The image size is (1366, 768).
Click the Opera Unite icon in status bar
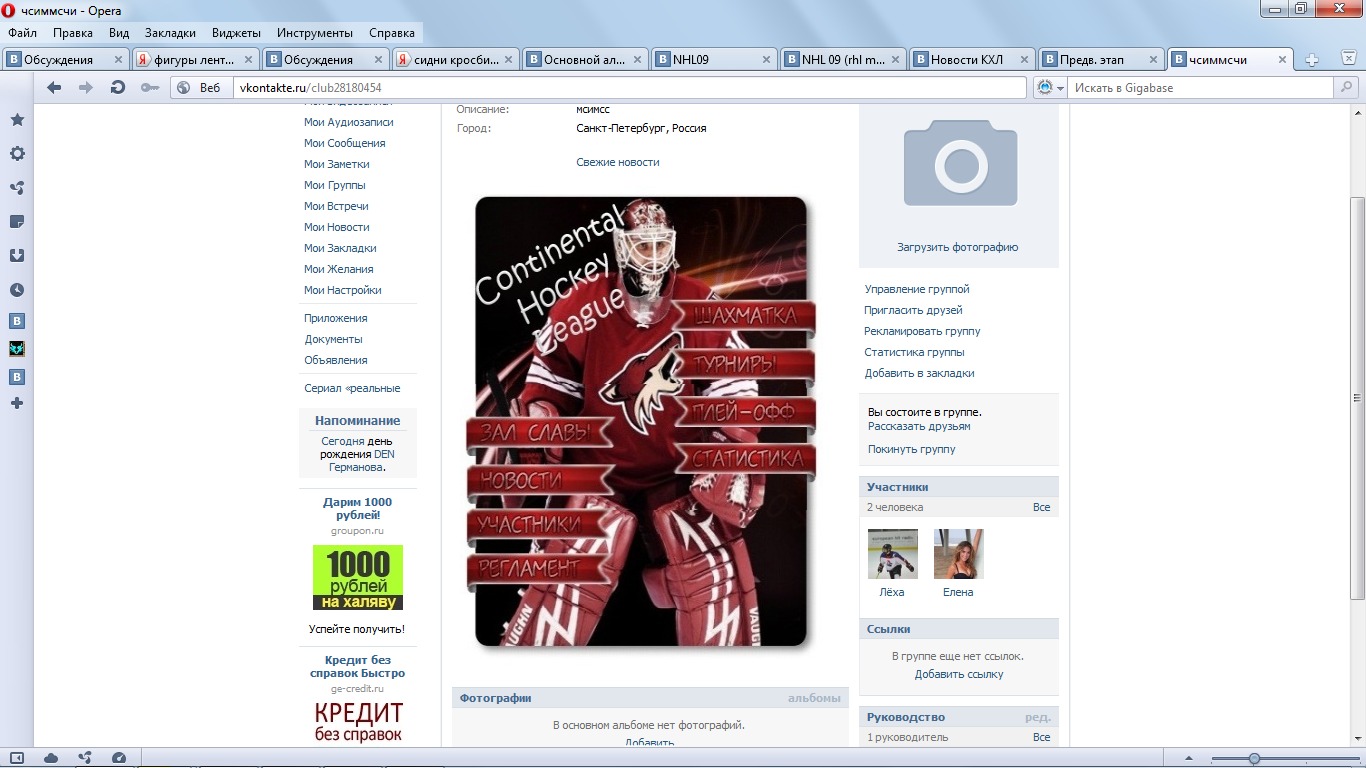point(85,758)
